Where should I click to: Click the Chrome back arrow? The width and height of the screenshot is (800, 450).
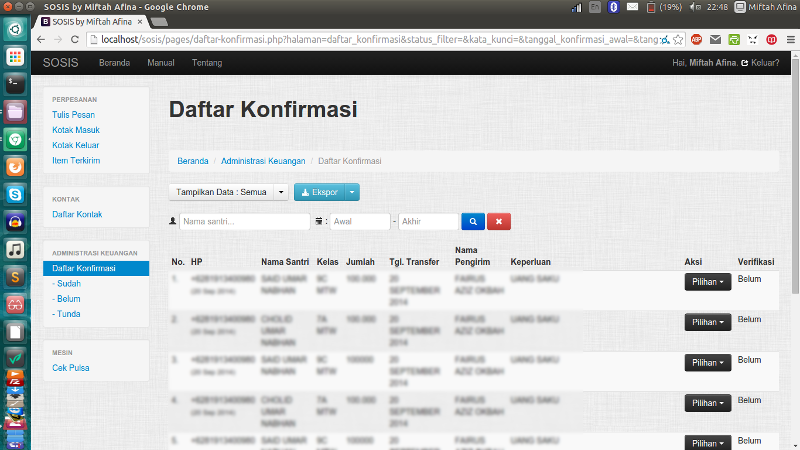[41, 40]
